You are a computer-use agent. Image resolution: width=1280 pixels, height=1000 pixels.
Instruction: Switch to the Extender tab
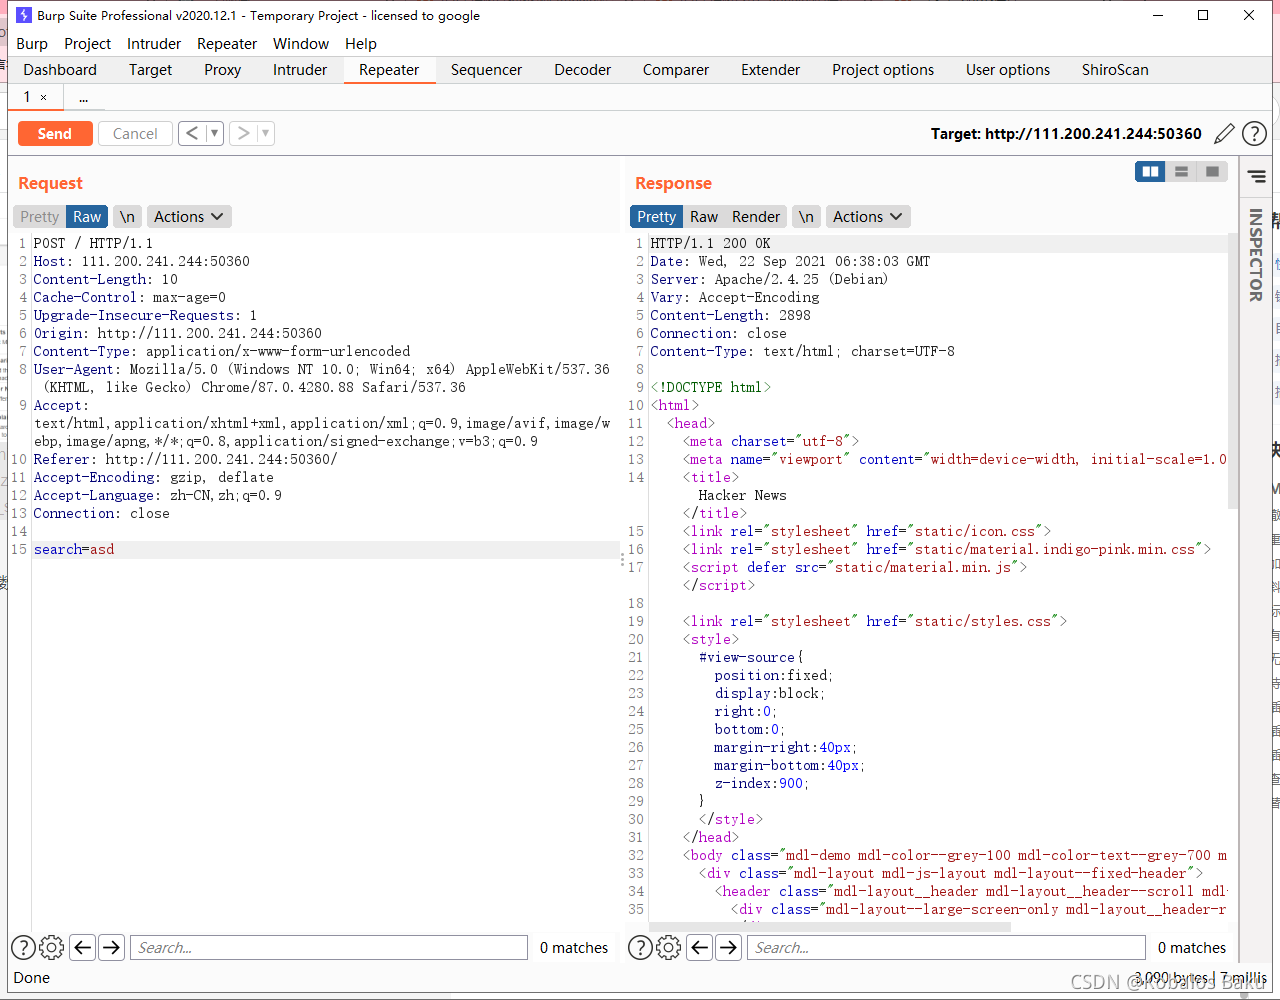pos(770,70)
